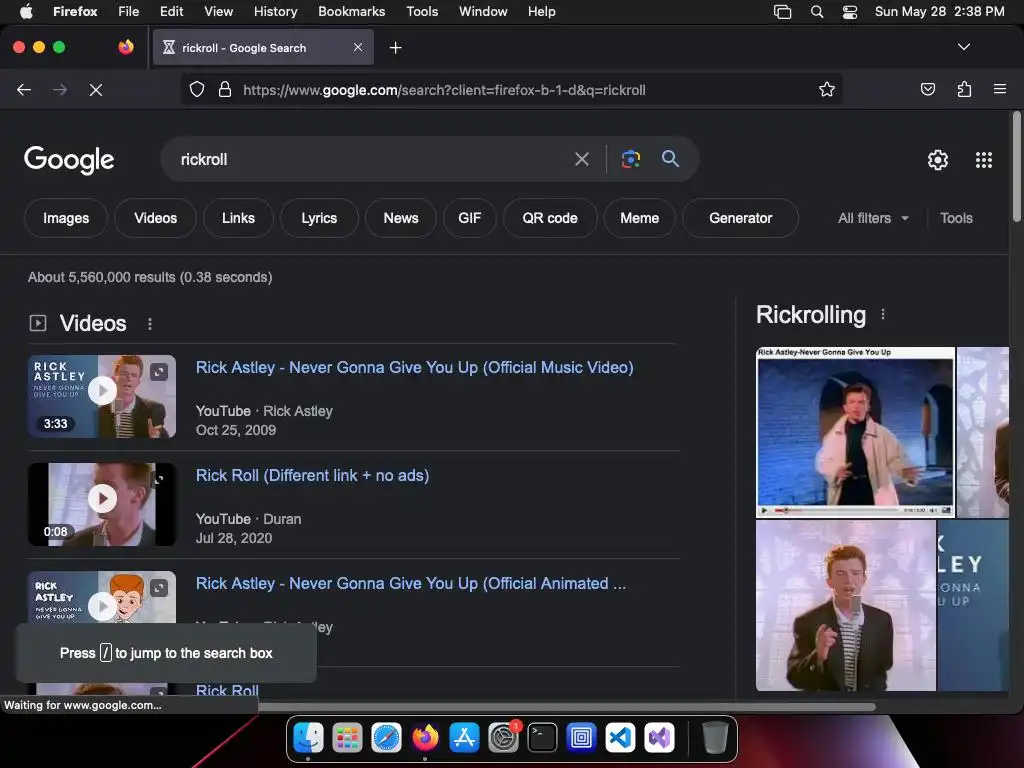
Task: Expand the All filters dropdown
Action: coord(873,218)
